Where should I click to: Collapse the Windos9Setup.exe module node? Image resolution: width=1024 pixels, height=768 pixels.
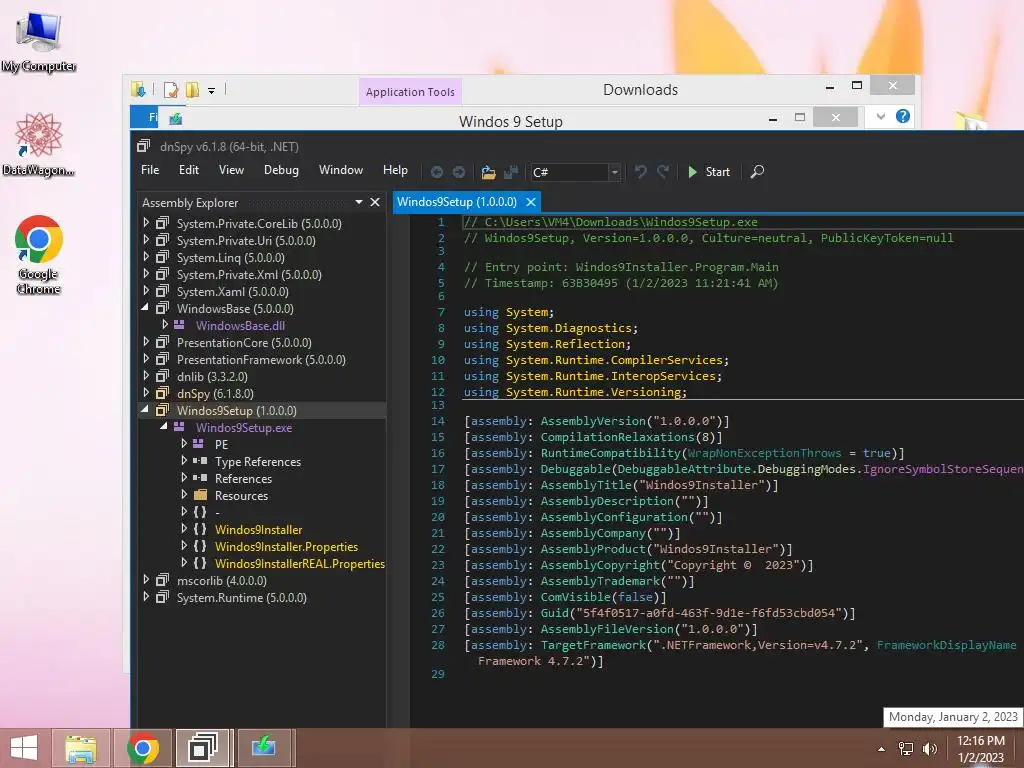pyautogui.click(x=165, y=426)
